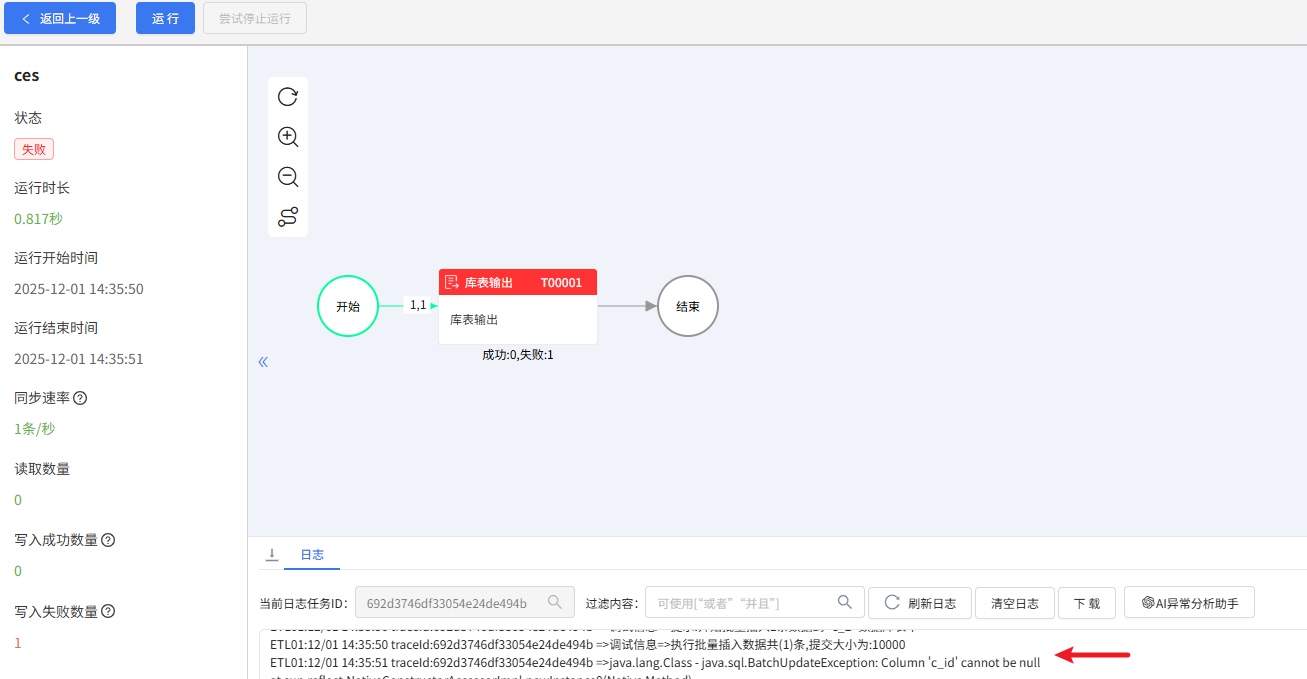The image size is (1307, 679).
Task: Click the 返回上一级 button
Action: click(60, 18)
